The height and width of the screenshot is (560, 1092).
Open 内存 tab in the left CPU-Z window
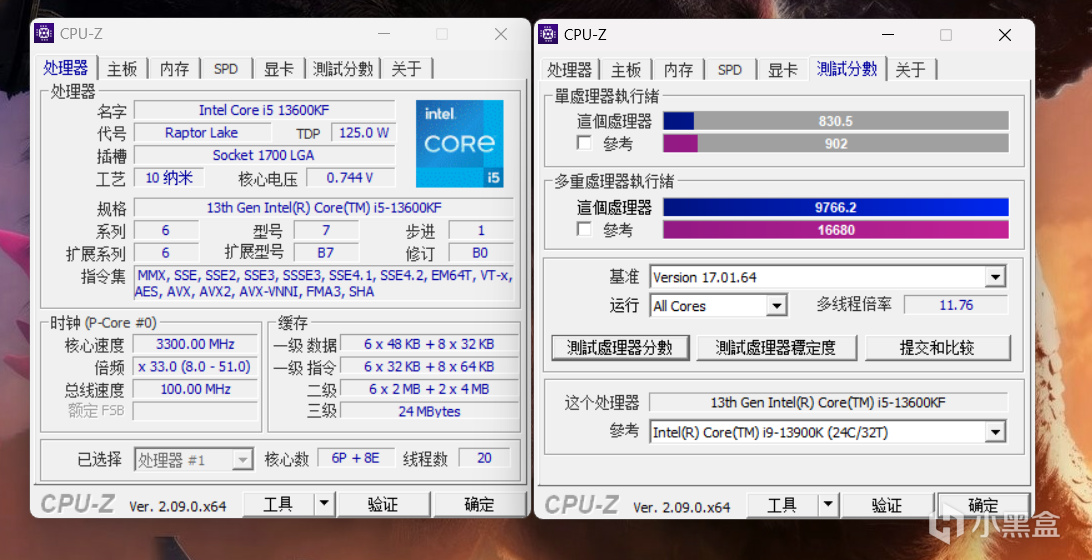click(174, 68)
